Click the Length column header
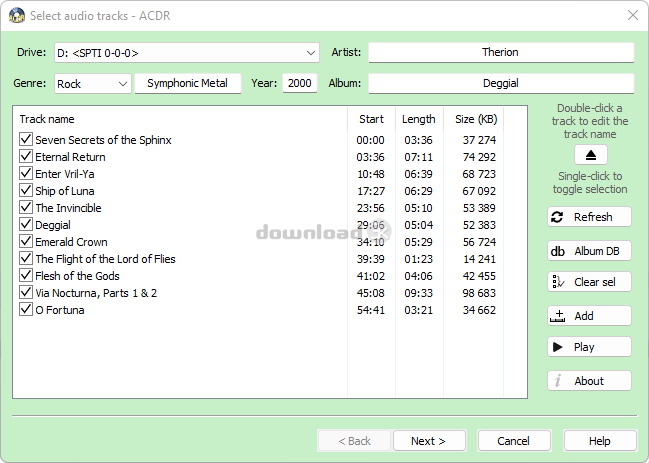The image size is (649, 463). click(x=419, y=119)
